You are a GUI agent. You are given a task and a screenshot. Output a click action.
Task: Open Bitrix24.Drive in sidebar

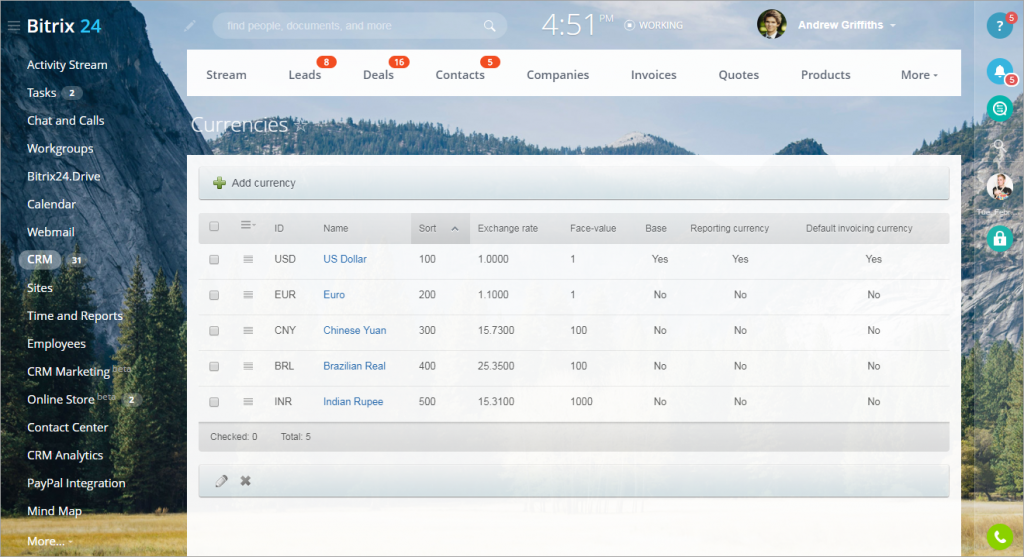coord(63,176)
